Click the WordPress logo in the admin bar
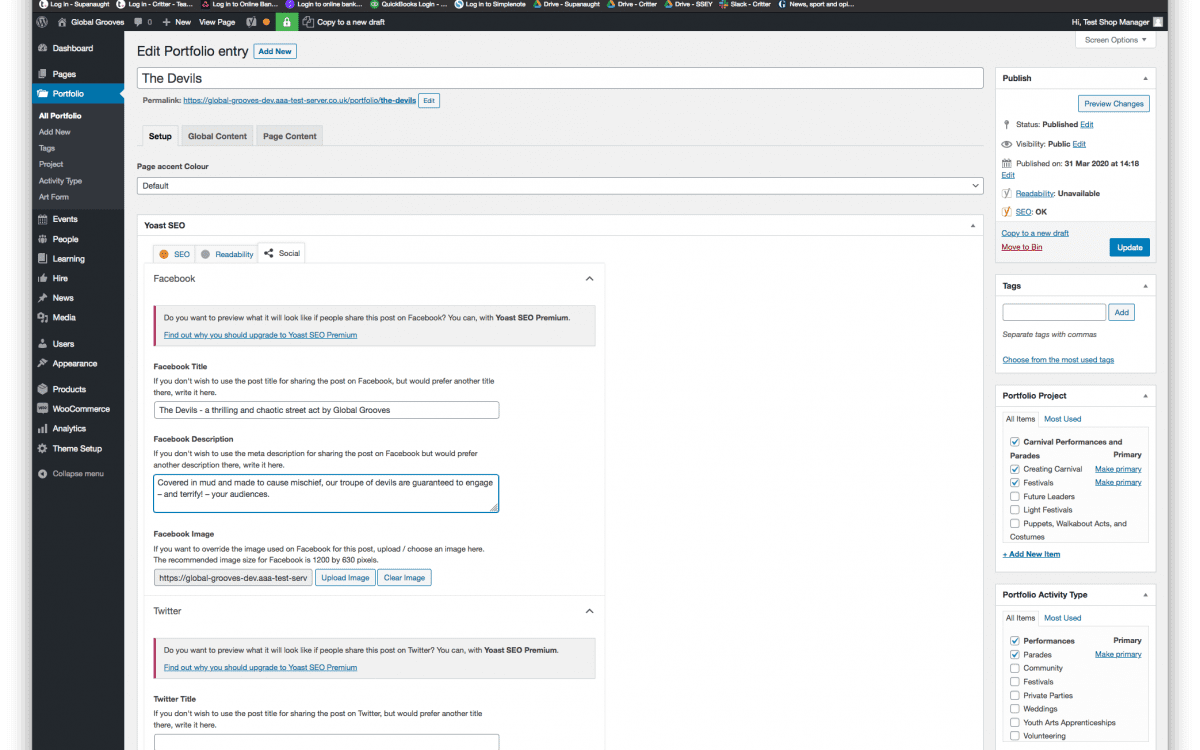This screenshot has width=1200, height=750. pos(42,21)
